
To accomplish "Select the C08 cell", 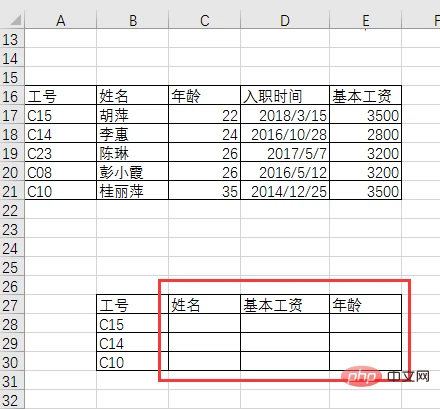I will [x=61, y=172].
